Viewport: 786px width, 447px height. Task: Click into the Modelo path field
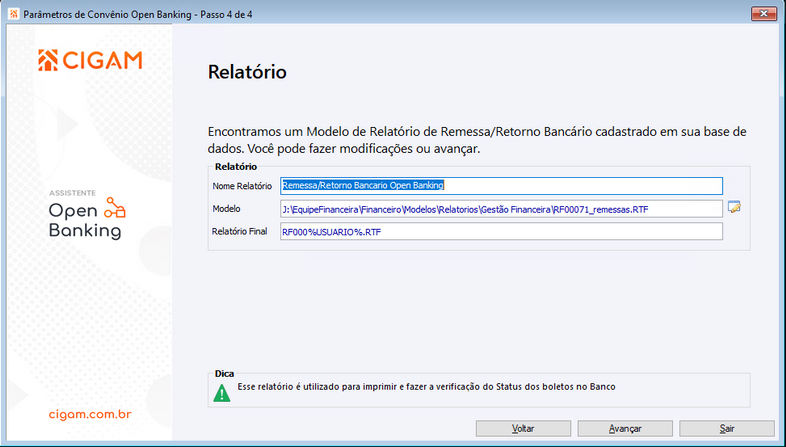click(501, 209)
